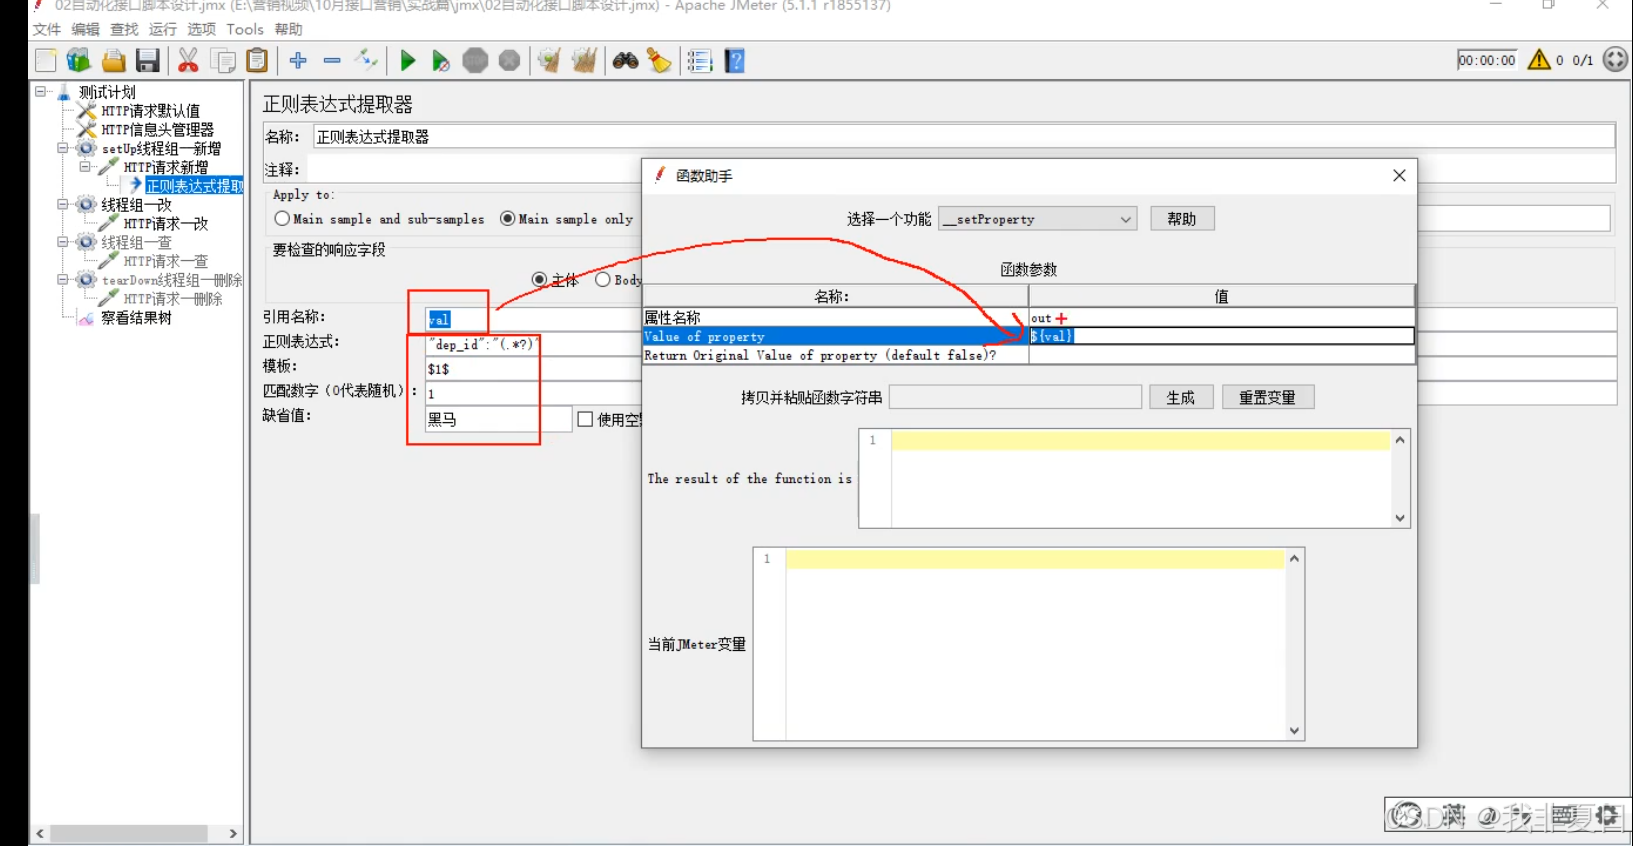The height and width of the screenshot is (846, 1633).
Task: Click the 重置变量 button
Action: tap(1268, 397)
